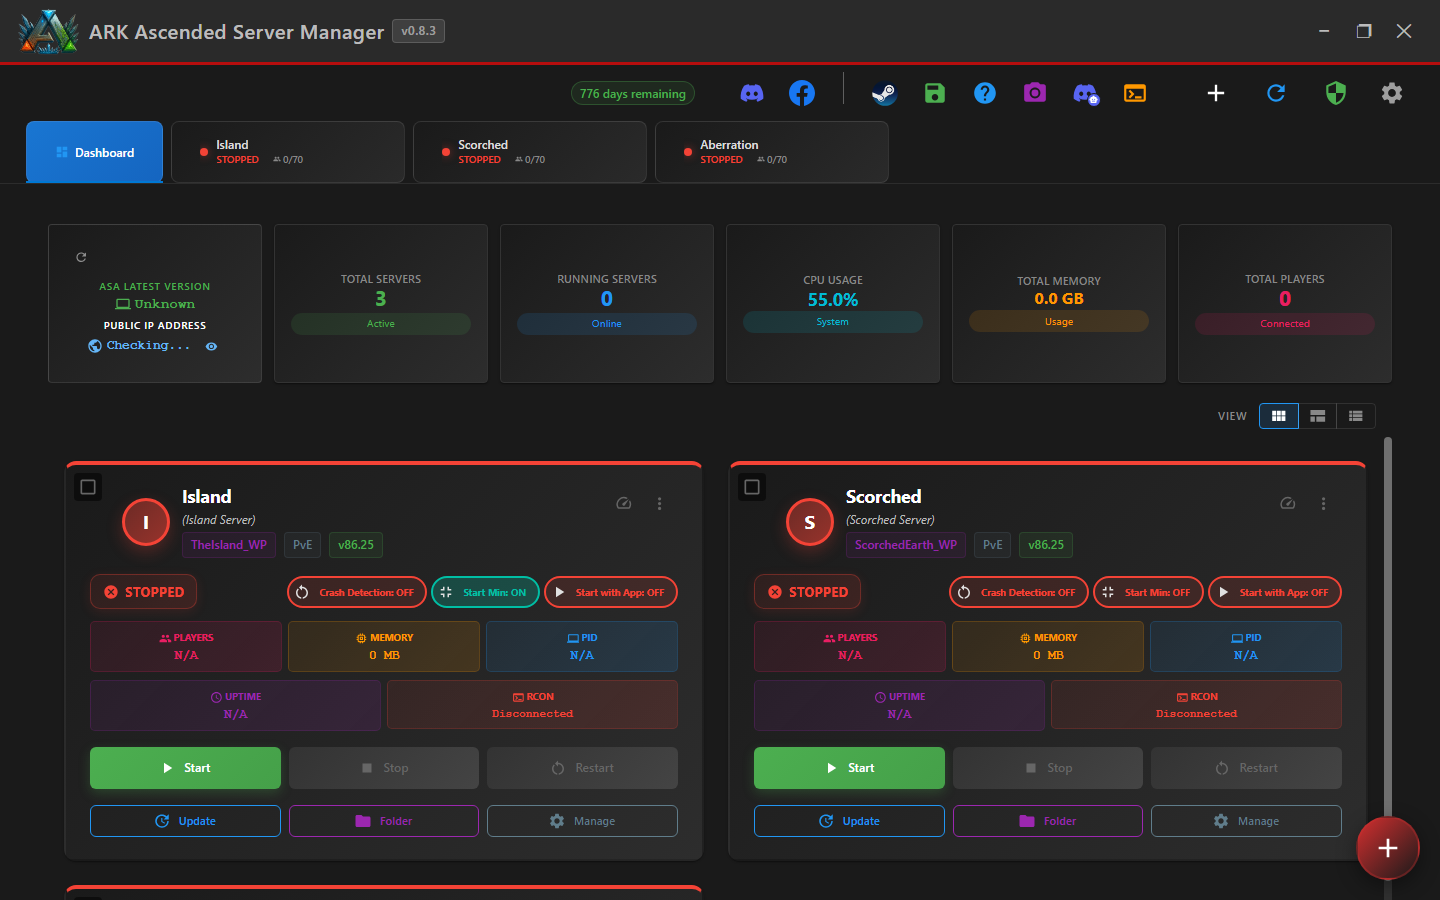Open the Island server Folder
The image size is (1440, 900).
(x=384, y=821)
